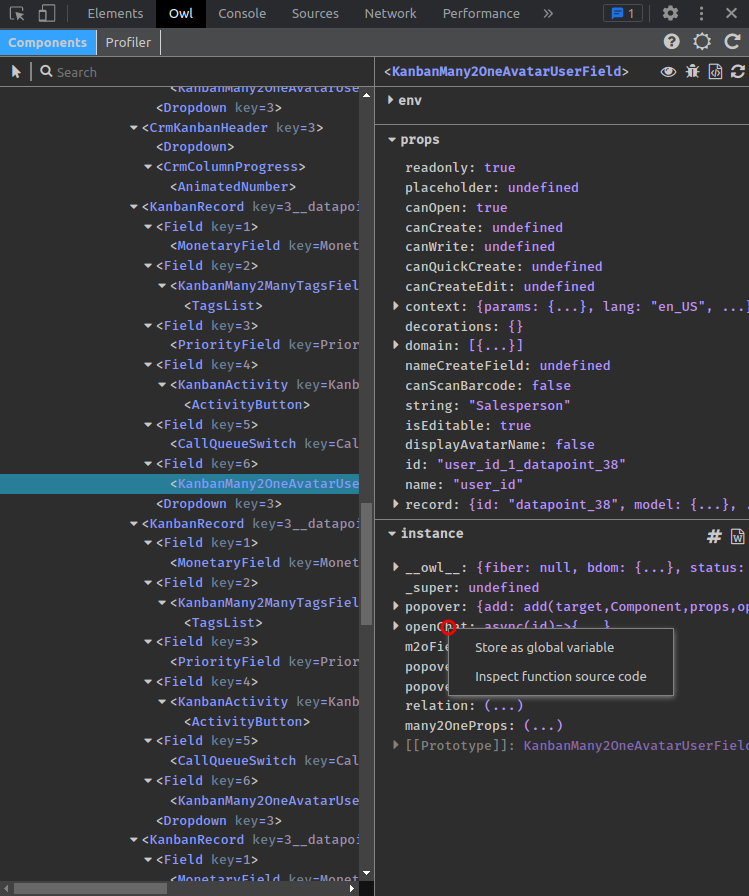Open the Performance tab
Image resolution: width=749 pixels, height=896 pixels.
click(481, 13)
